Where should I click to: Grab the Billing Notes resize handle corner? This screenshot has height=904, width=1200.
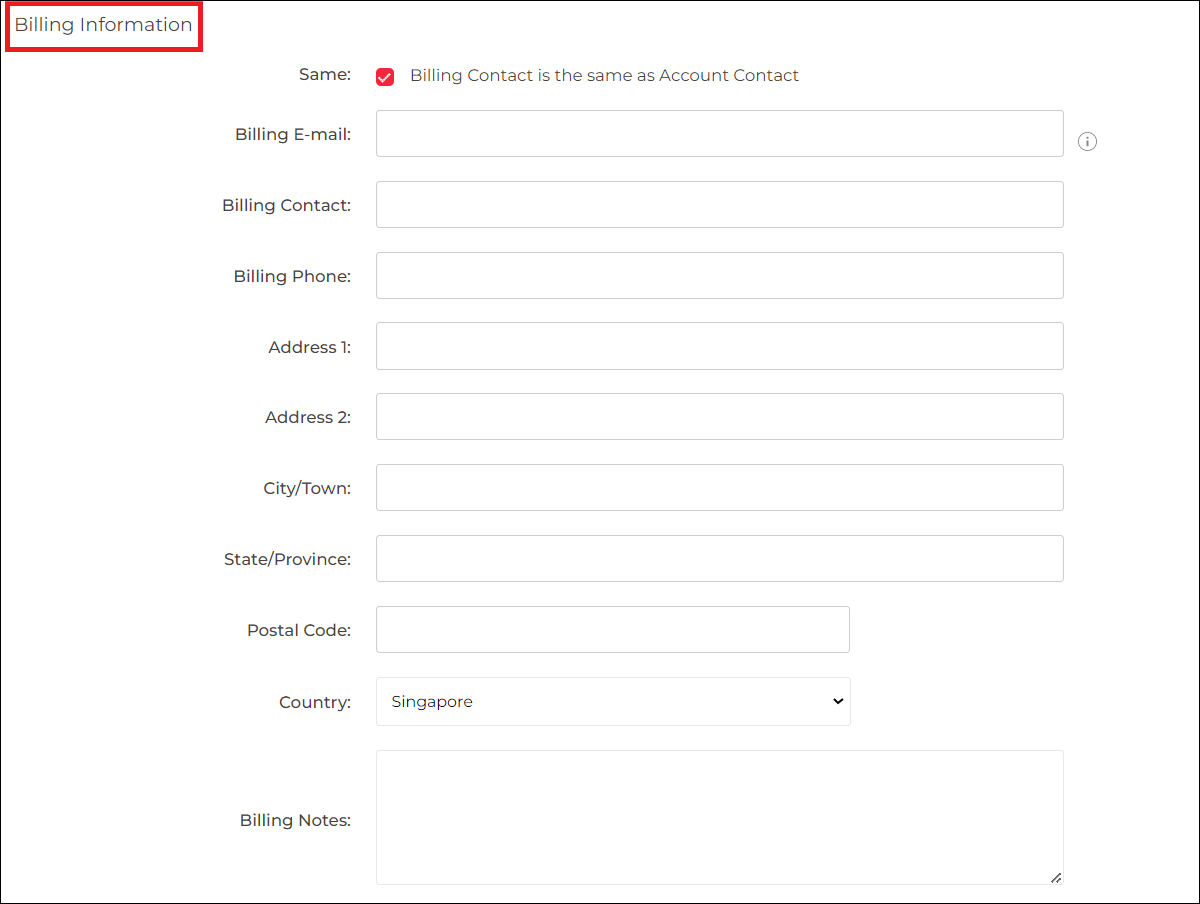(1056, 877)
